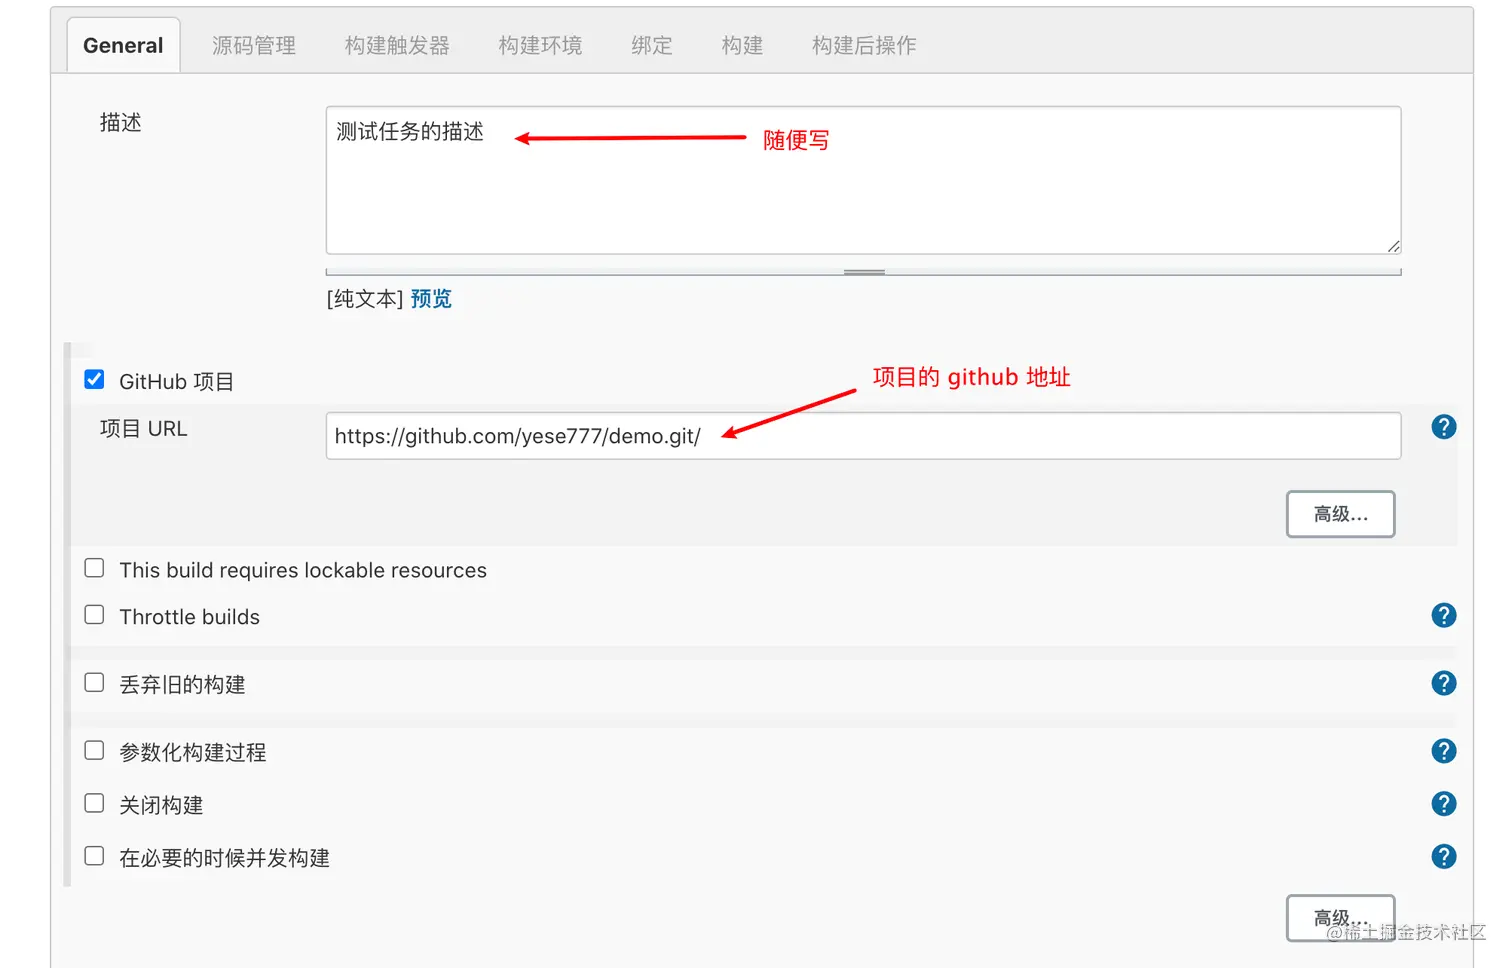Open help for 参数化构建过程
Viewport: 1512px width, 968px height.
(x=1443, y=751)
